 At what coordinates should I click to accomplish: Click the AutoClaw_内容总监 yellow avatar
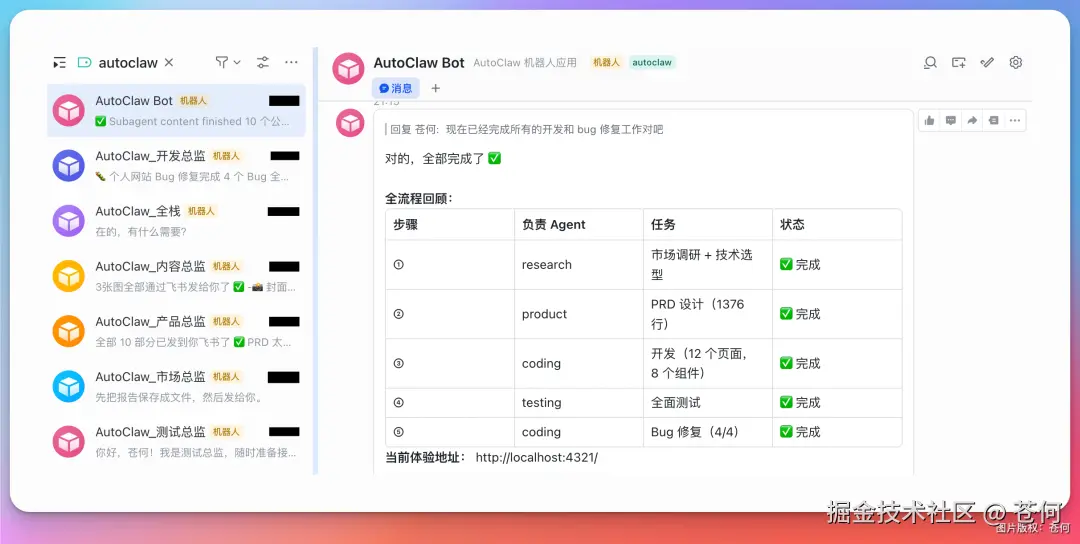69,275
